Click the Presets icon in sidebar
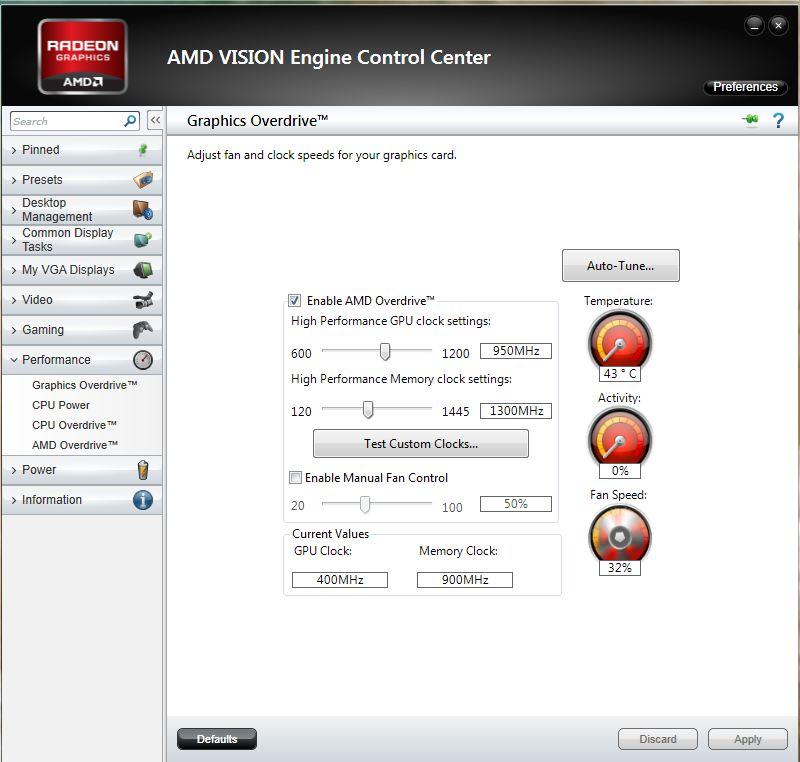Viewport: 800px width, 762px height. pyautogui.click(x=143, y=180)
